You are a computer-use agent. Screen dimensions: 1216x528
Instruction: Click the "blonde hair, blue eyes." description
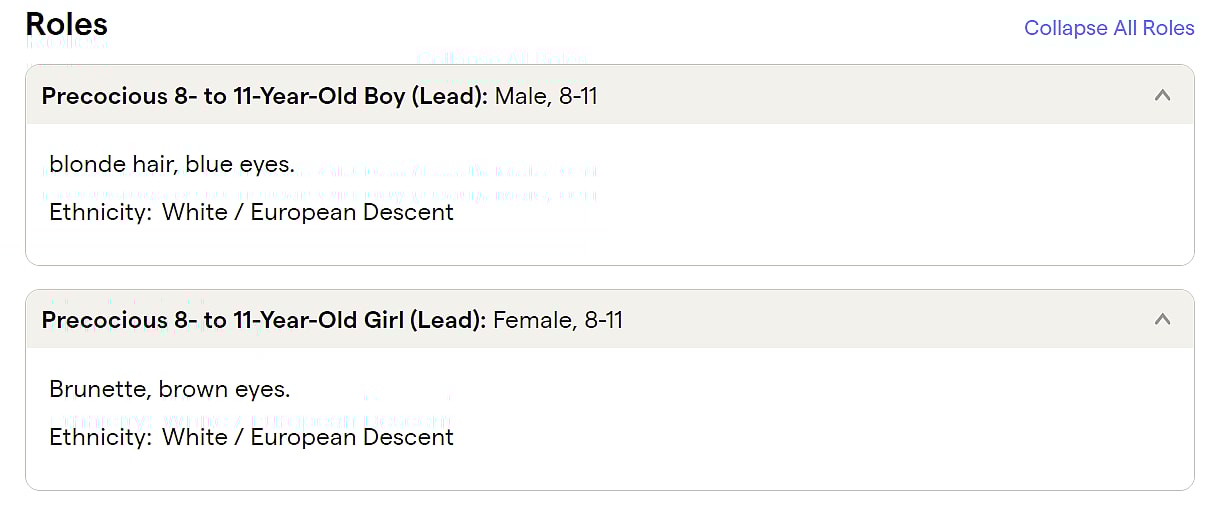(172, 164)
